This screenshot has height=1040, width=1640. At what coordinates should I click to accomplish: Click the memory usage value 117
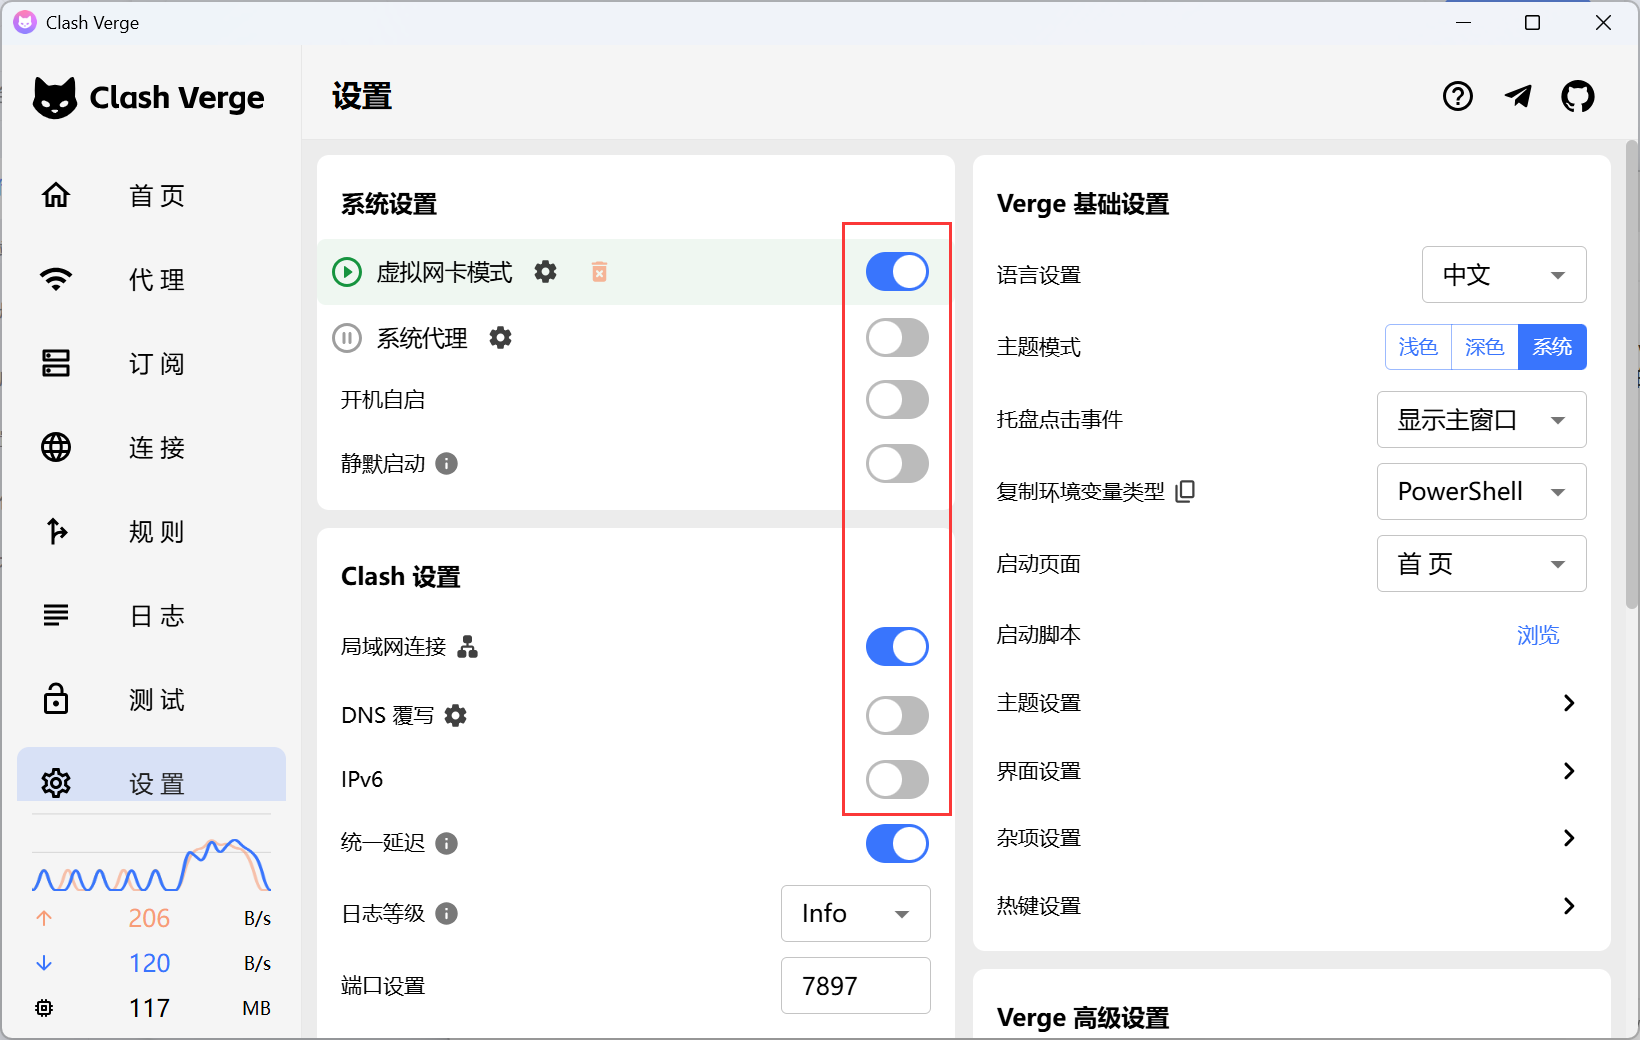coord(149,1008)
